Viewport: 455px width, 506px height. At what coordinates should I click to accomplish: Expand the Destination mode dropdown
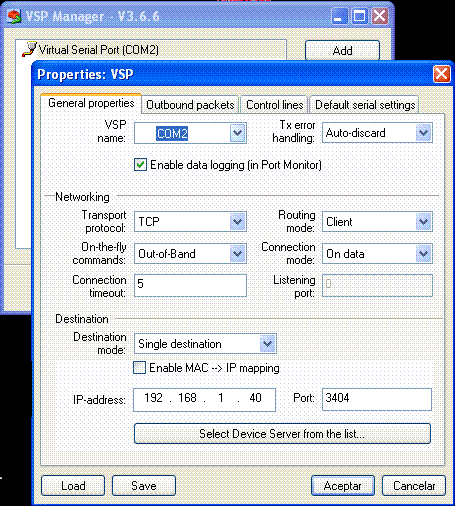268,343
